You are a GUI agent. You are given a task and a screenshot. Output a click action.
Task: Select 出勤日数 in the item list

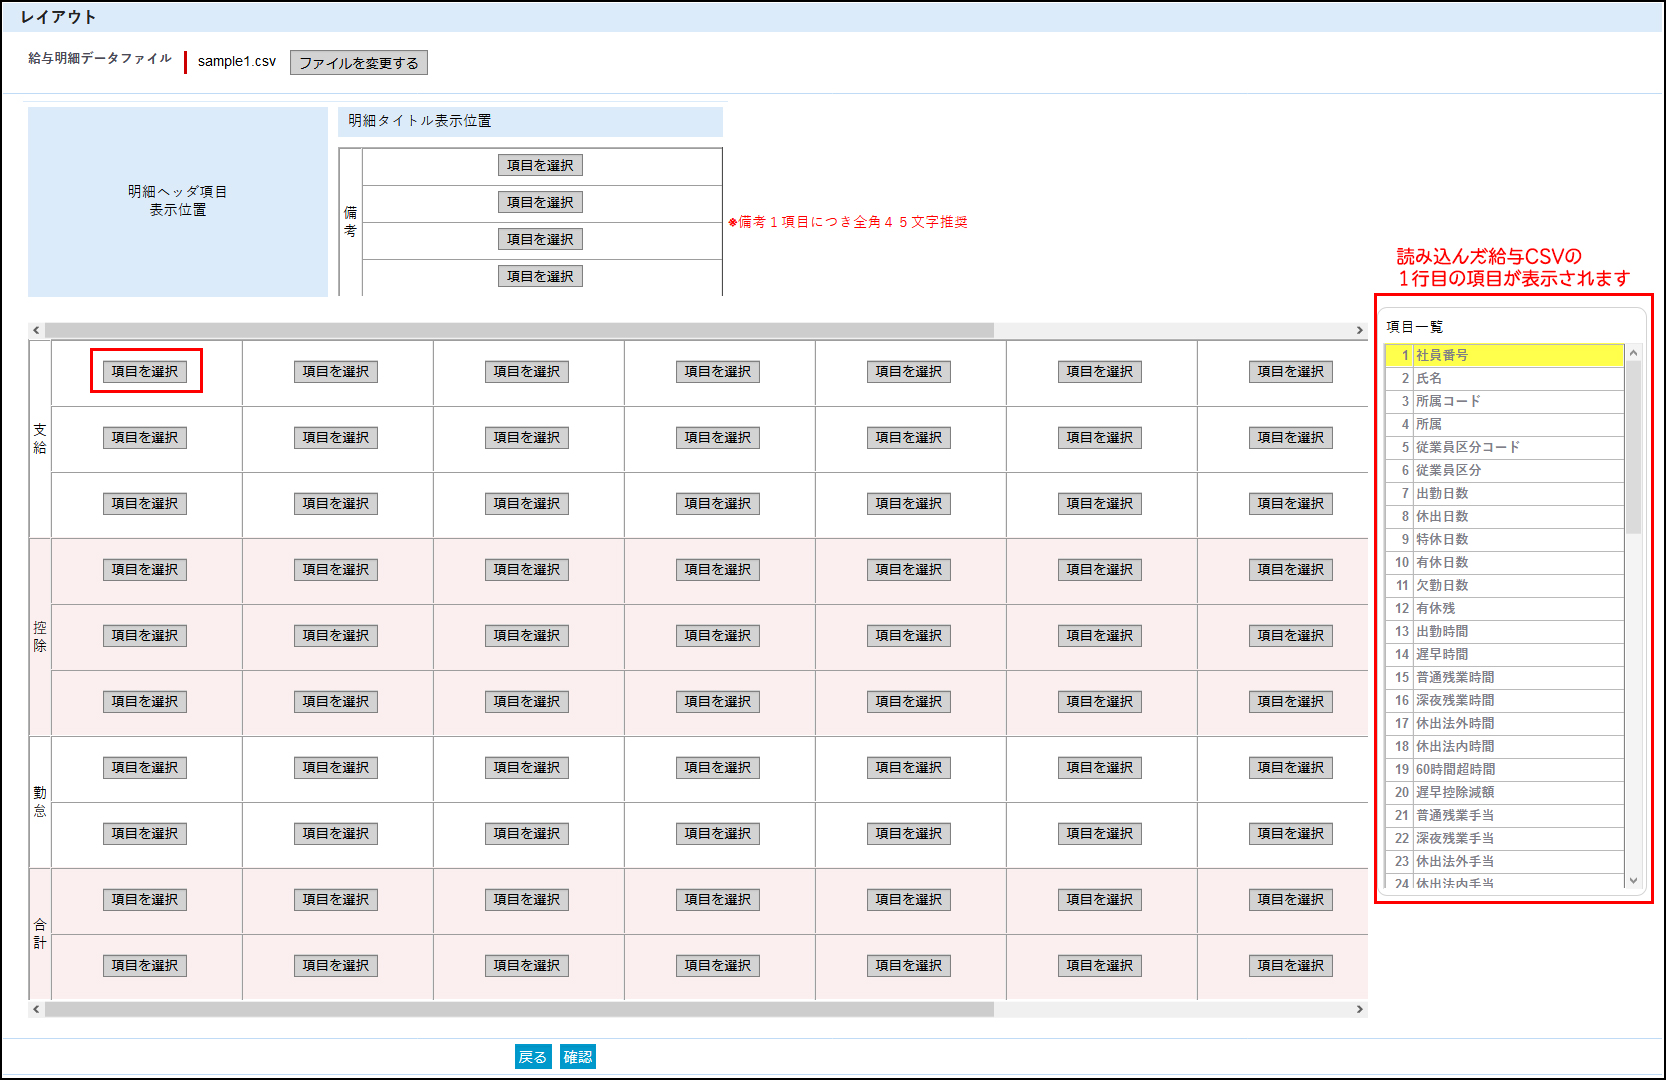[1504, 493]
